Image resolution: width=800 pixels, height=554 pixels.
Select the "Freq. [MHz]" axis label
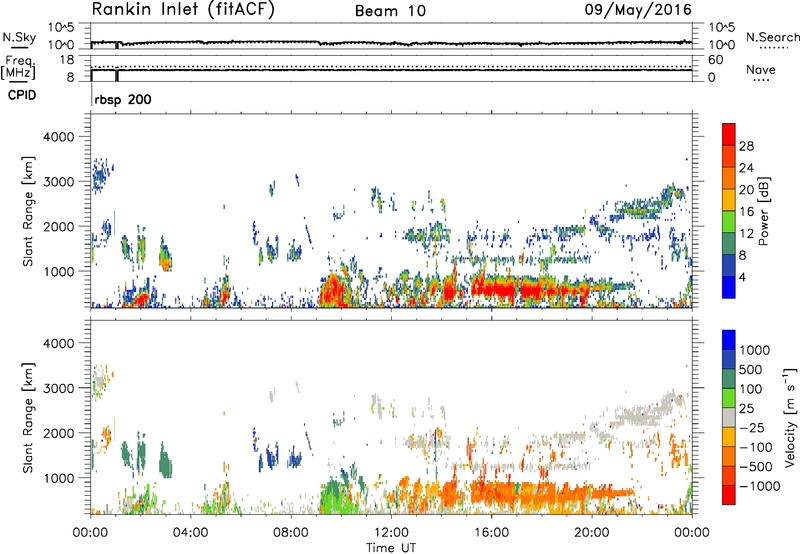pos(18,68)
